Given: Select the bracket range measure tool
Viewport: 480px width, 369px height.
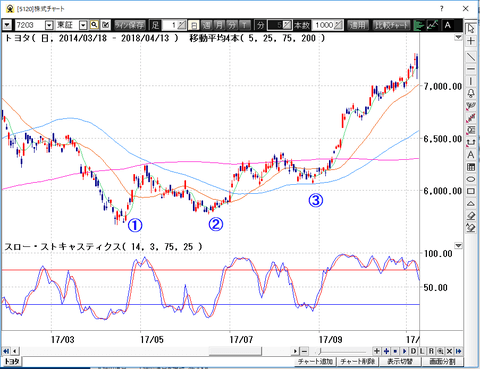Looking at the screenshot, I should pos(471,142).
